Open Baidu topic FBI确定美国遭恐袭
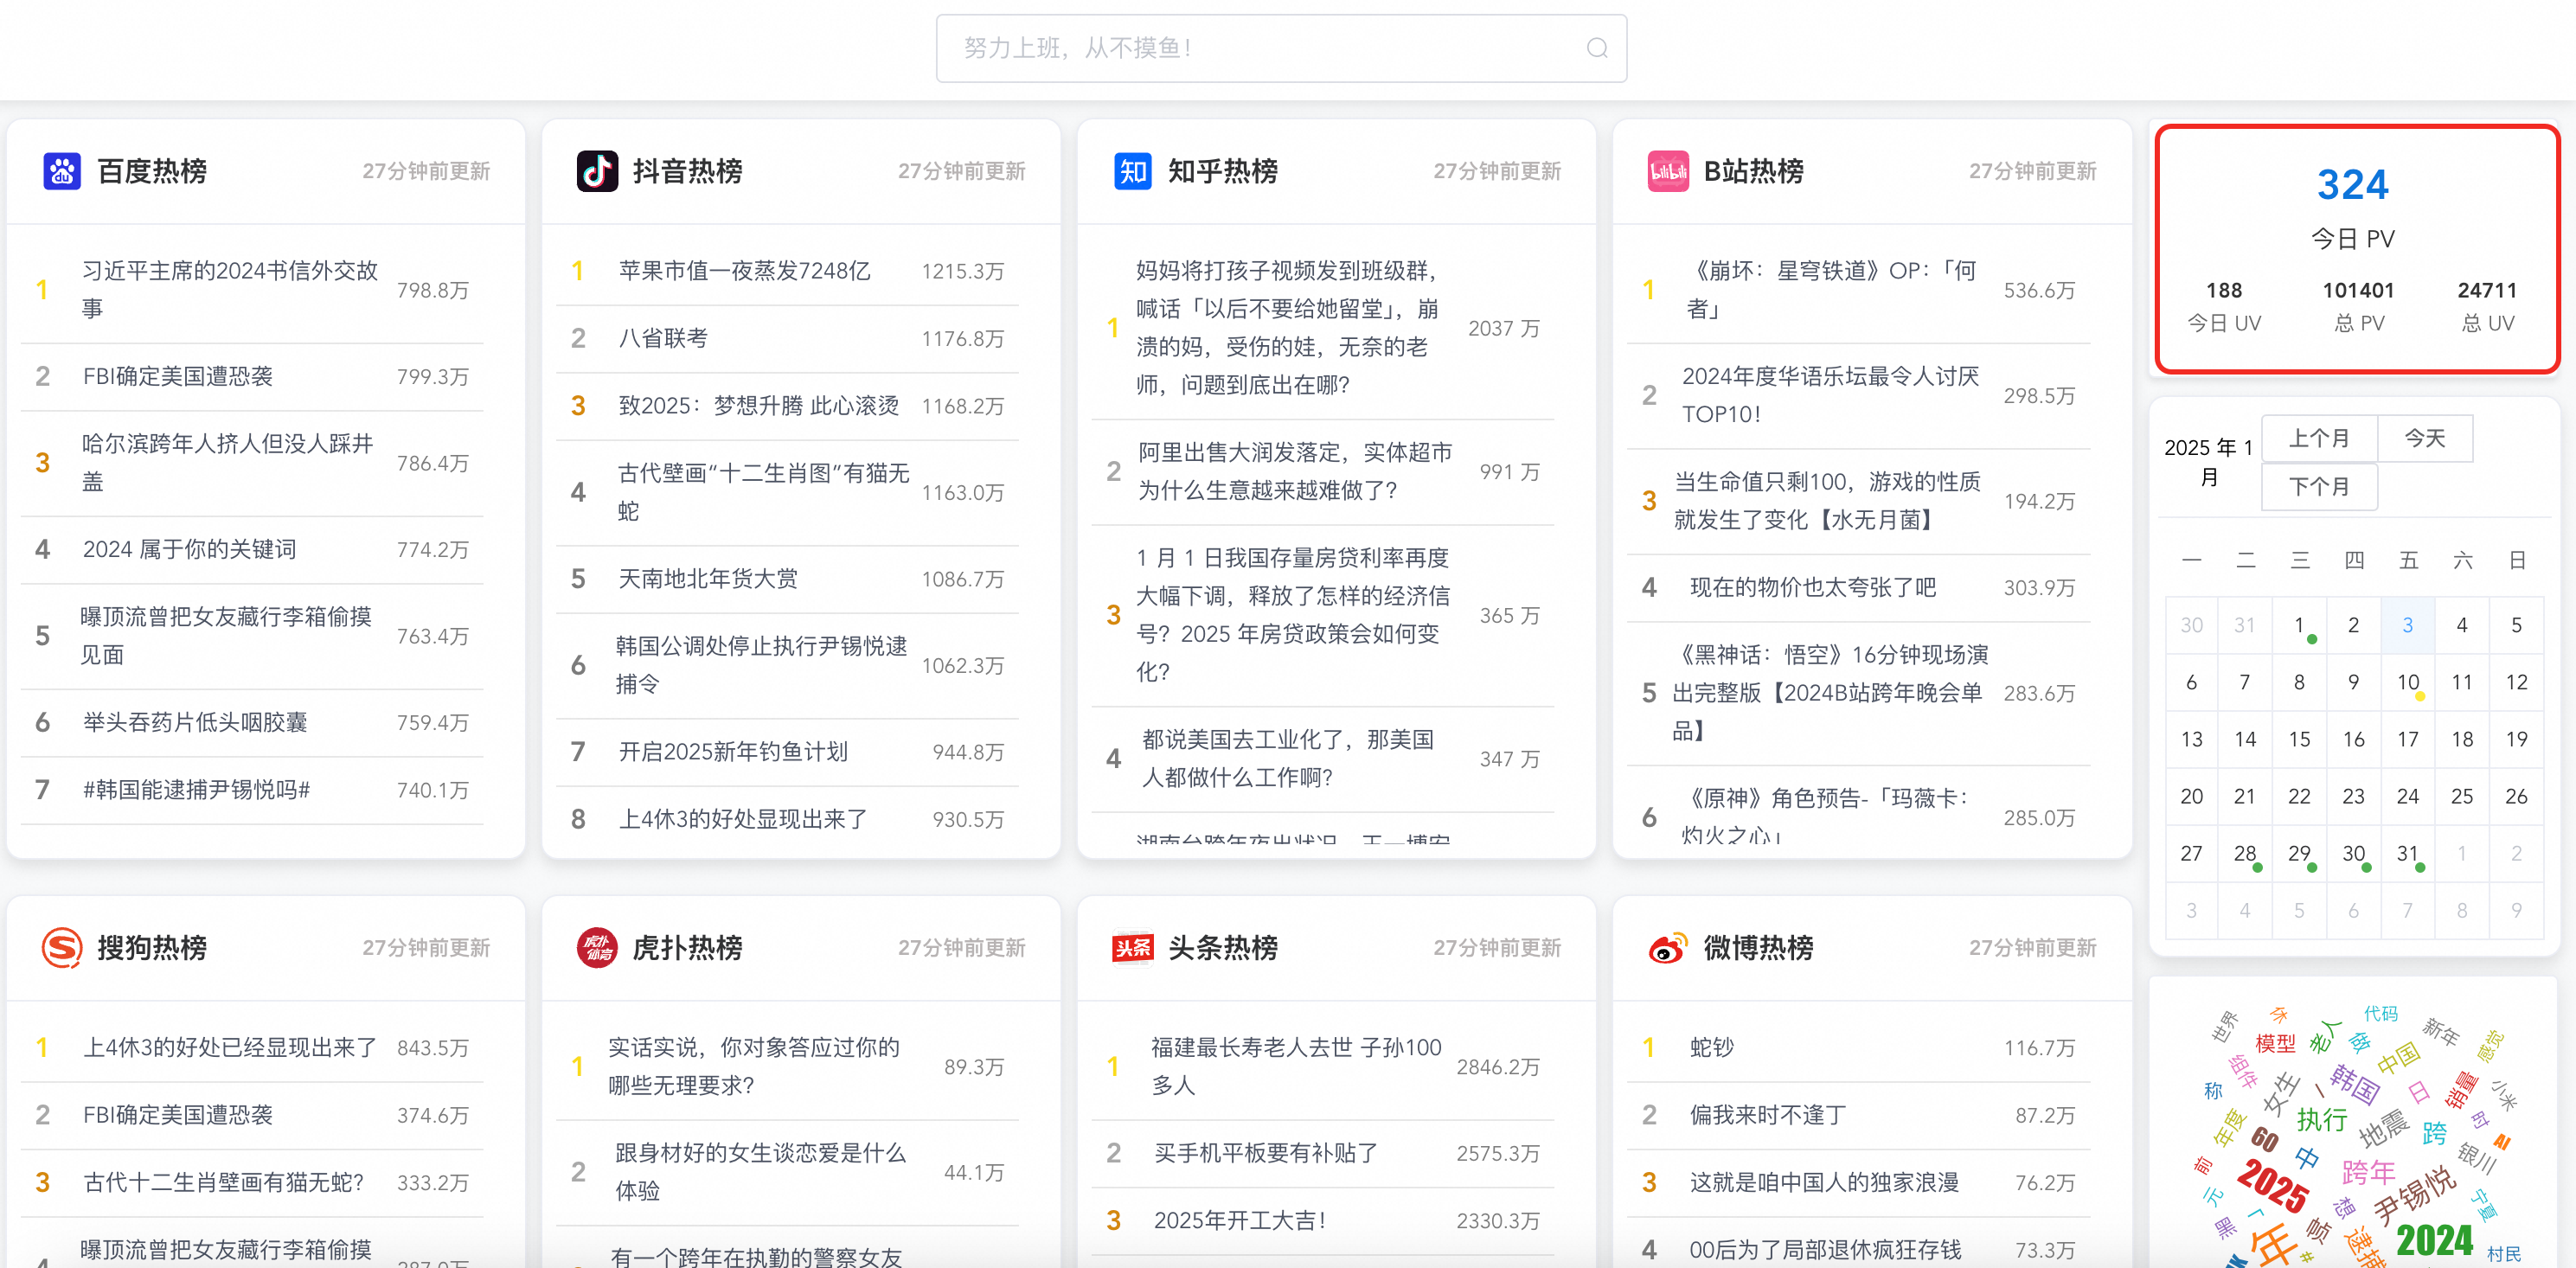 pyautogui.click(x=178, y=377)
